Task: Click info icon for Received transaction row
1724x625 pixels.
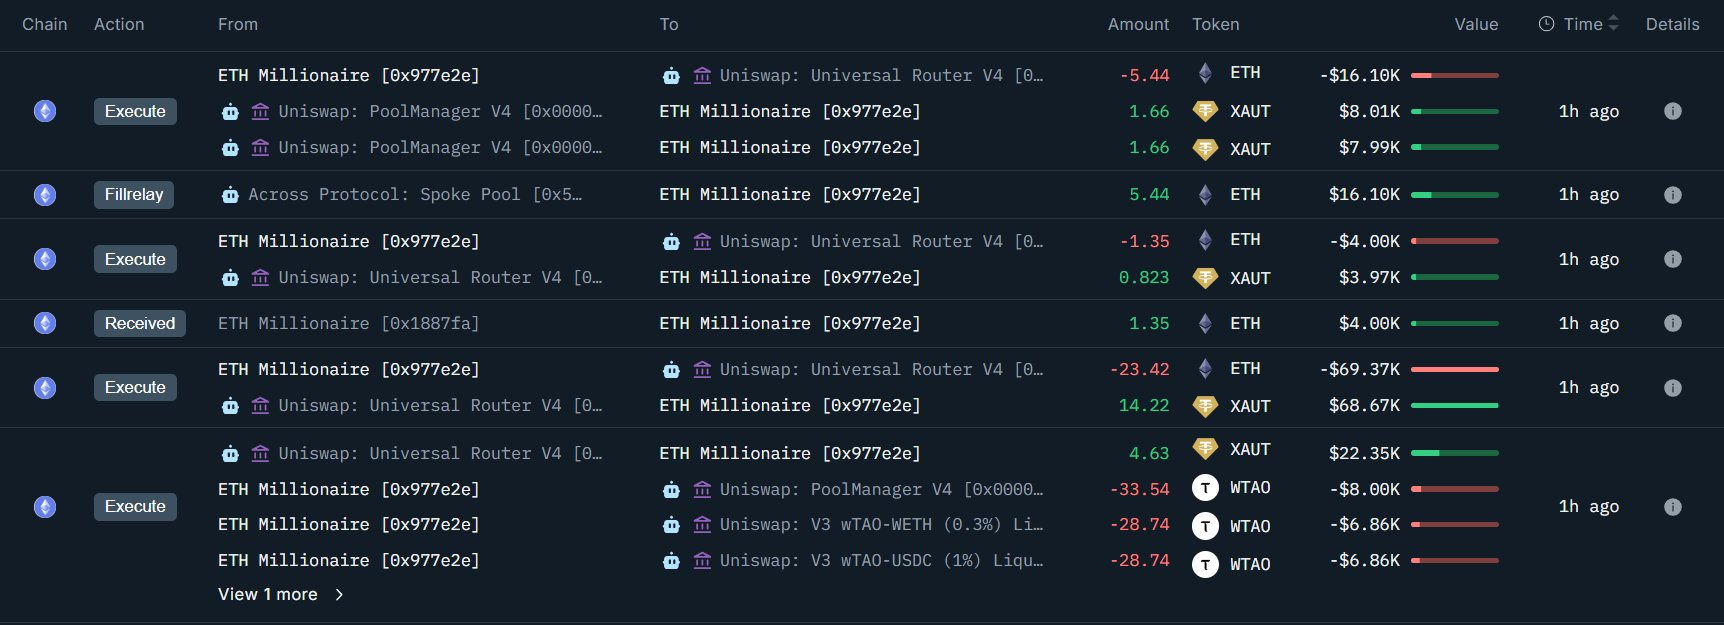Action: point(1672,323)
